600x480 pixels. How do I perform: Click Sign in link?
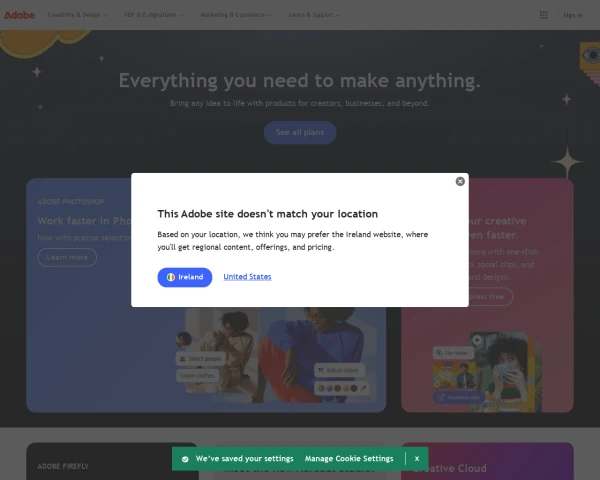[x=573, y=15]
